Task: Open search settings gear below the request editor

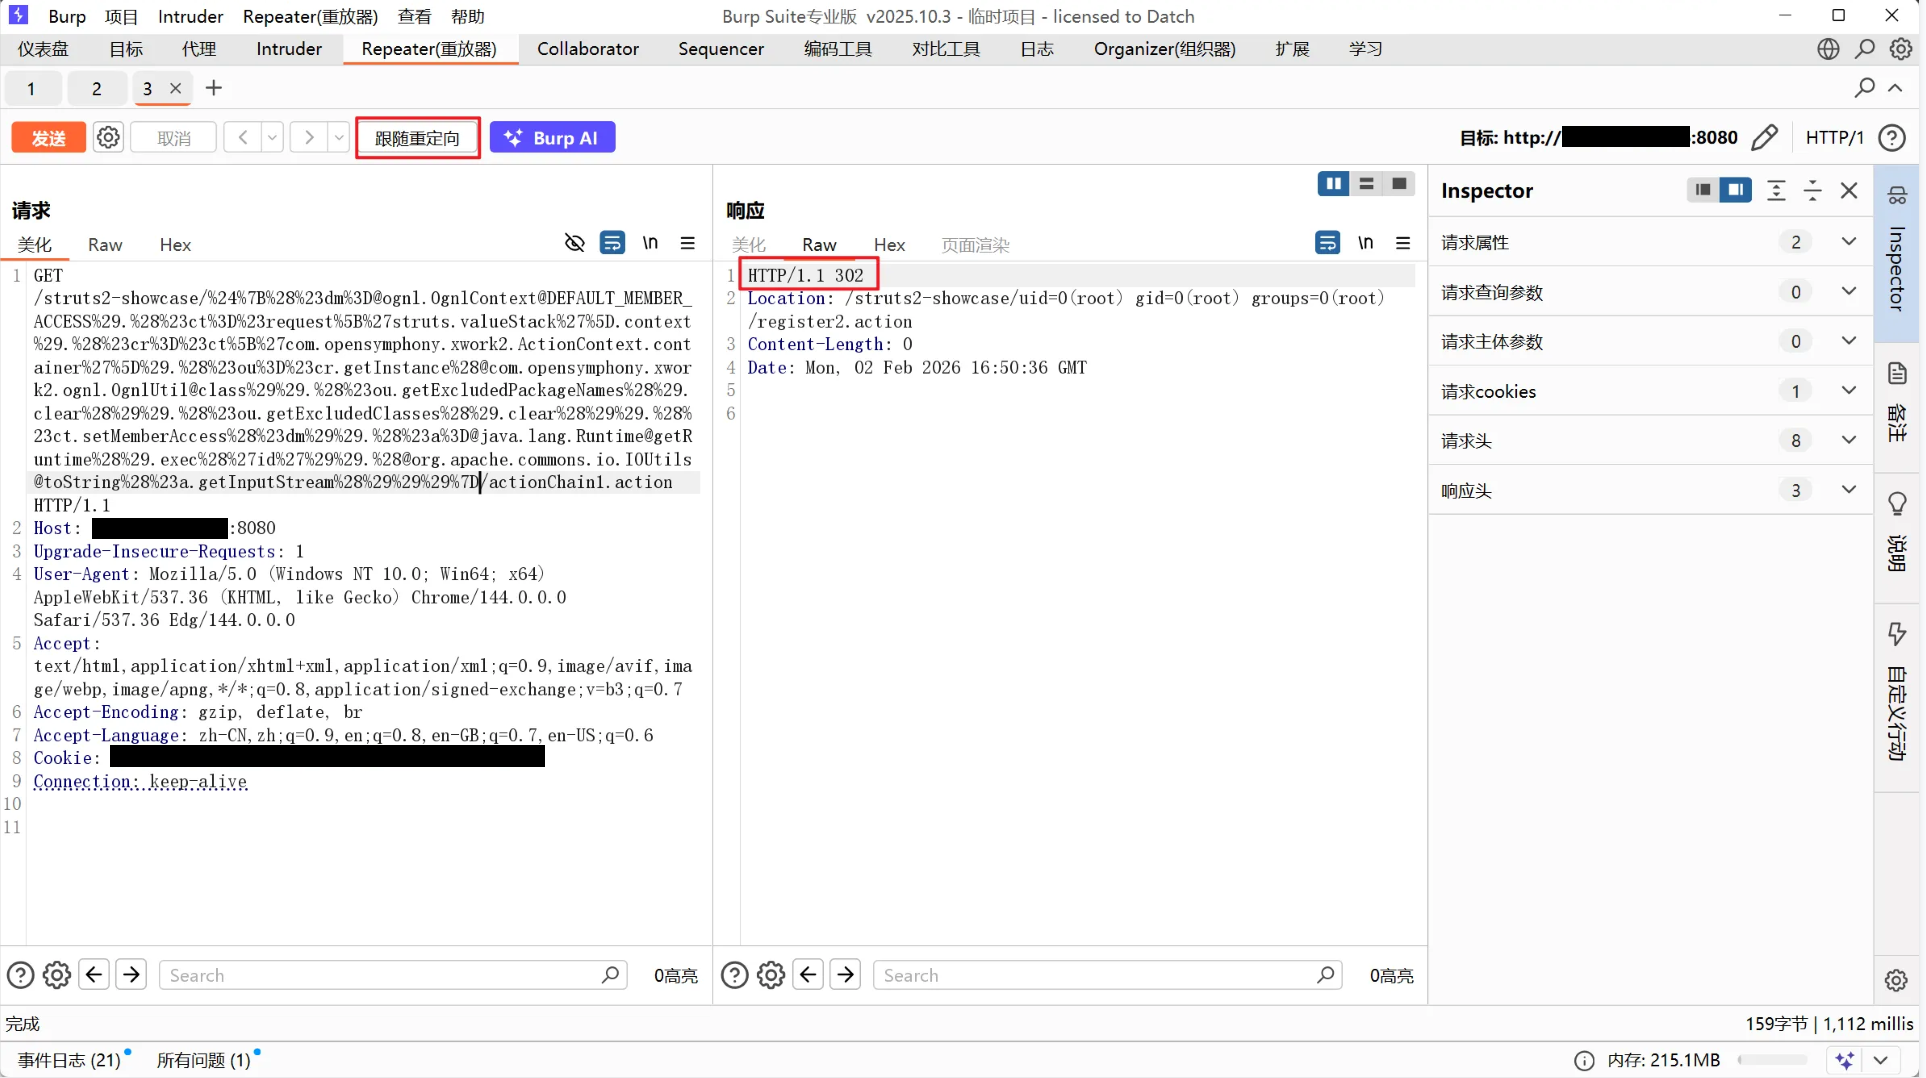Action: [x=57, y=975]
